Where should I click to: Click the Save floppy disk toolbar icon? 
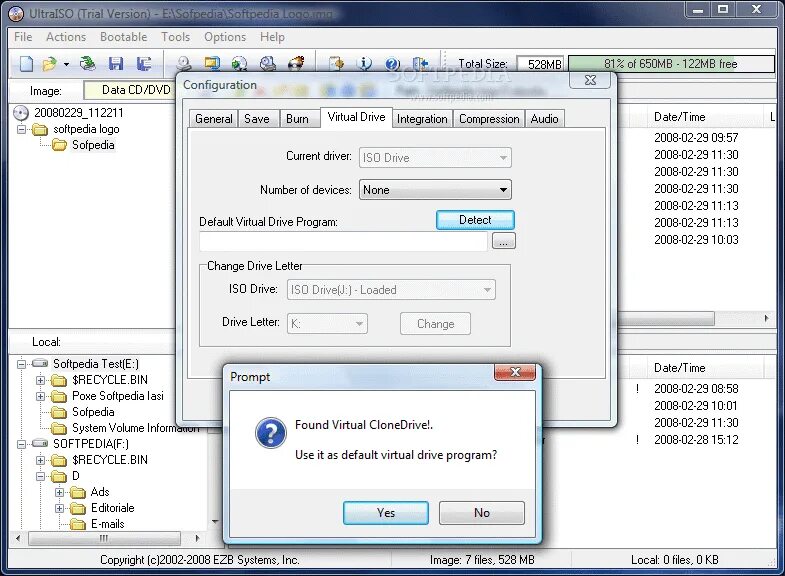[116, 64]
